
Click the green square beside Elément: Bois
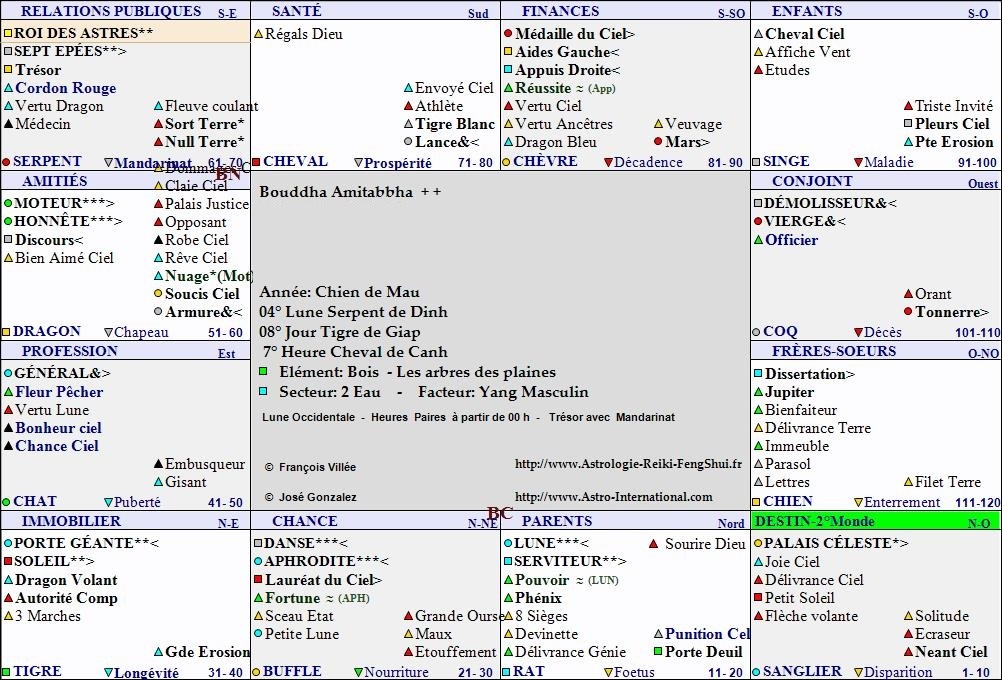pyautogui.click(x=263, y=372)
